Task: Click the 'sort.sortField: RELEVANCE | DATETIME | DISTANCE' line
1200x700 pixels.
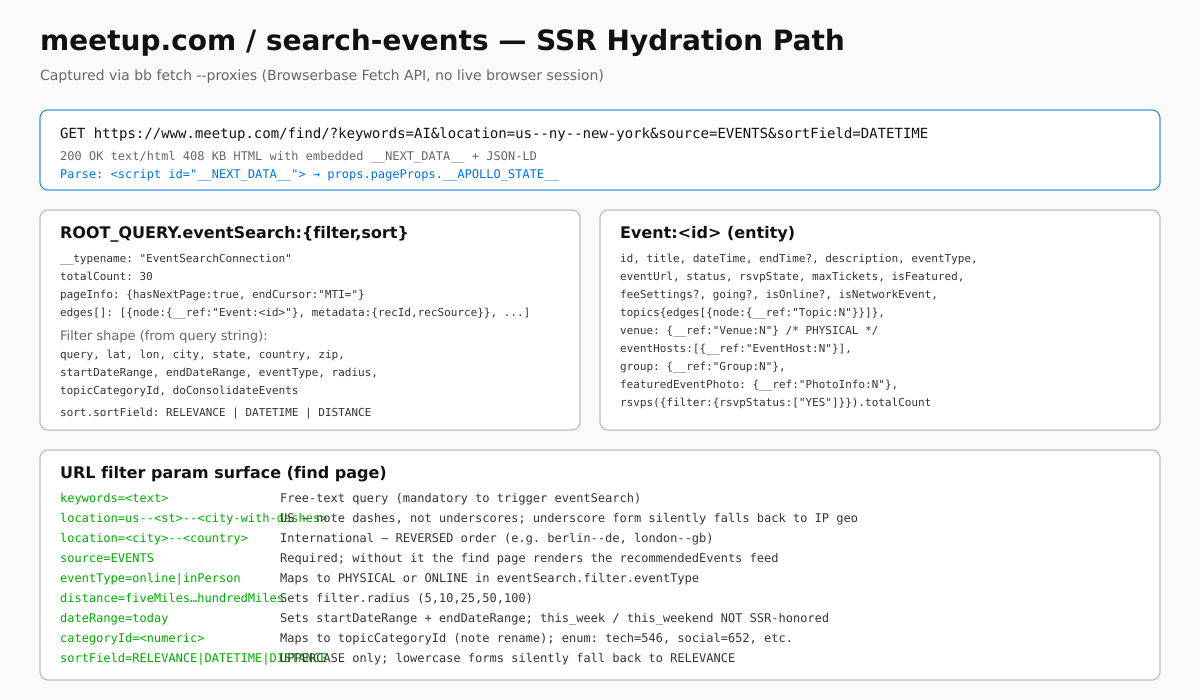Action: [215, 412]
